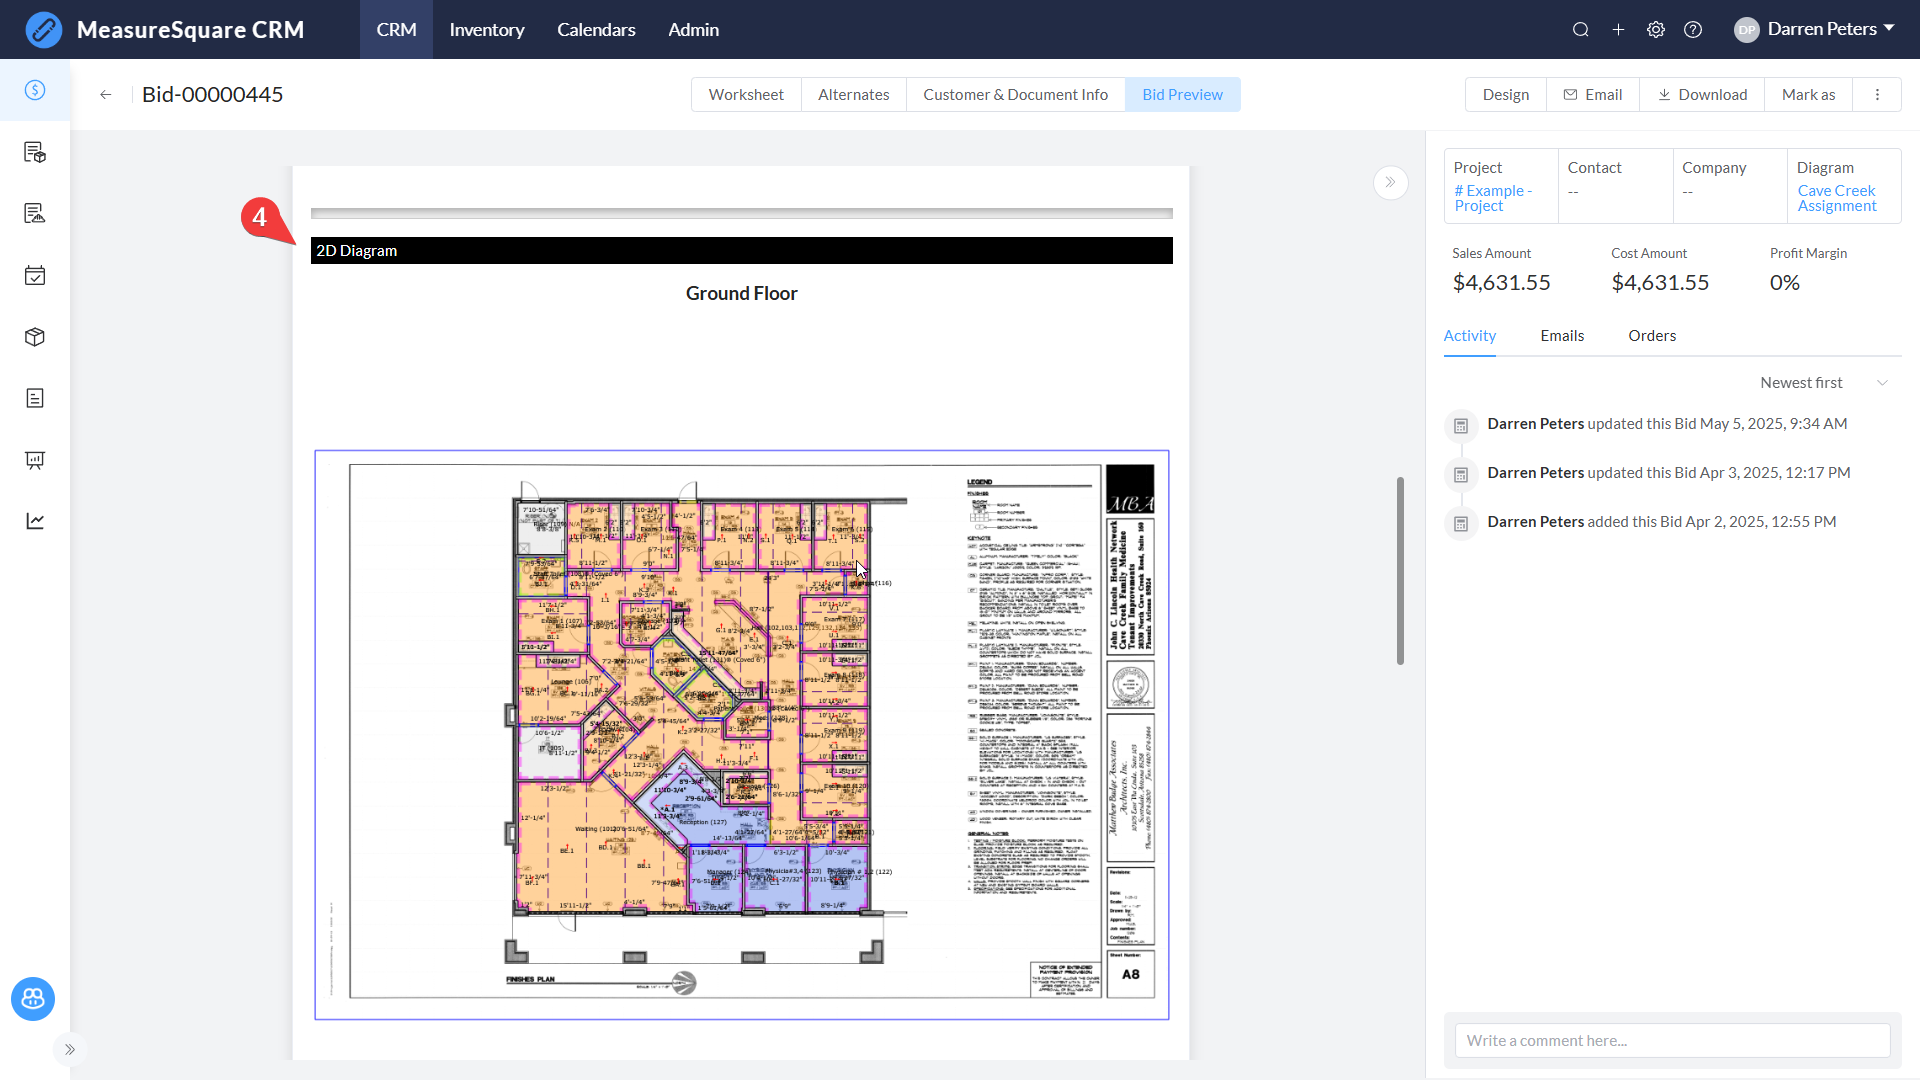Open the Newest first sort dropdown
1920x1080 pixels.
pyautogui.click(x=1823, y=383)
